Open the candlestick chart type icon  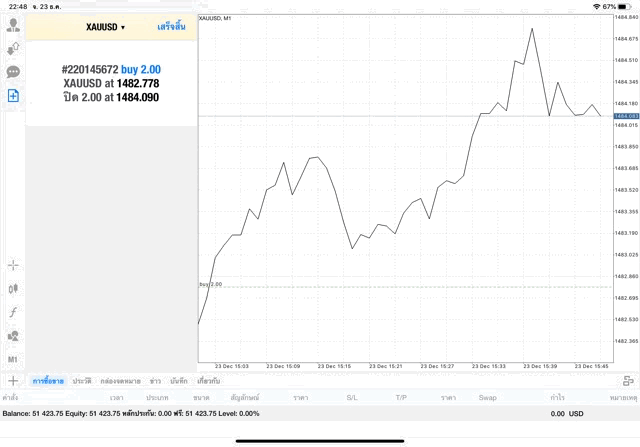13,288
